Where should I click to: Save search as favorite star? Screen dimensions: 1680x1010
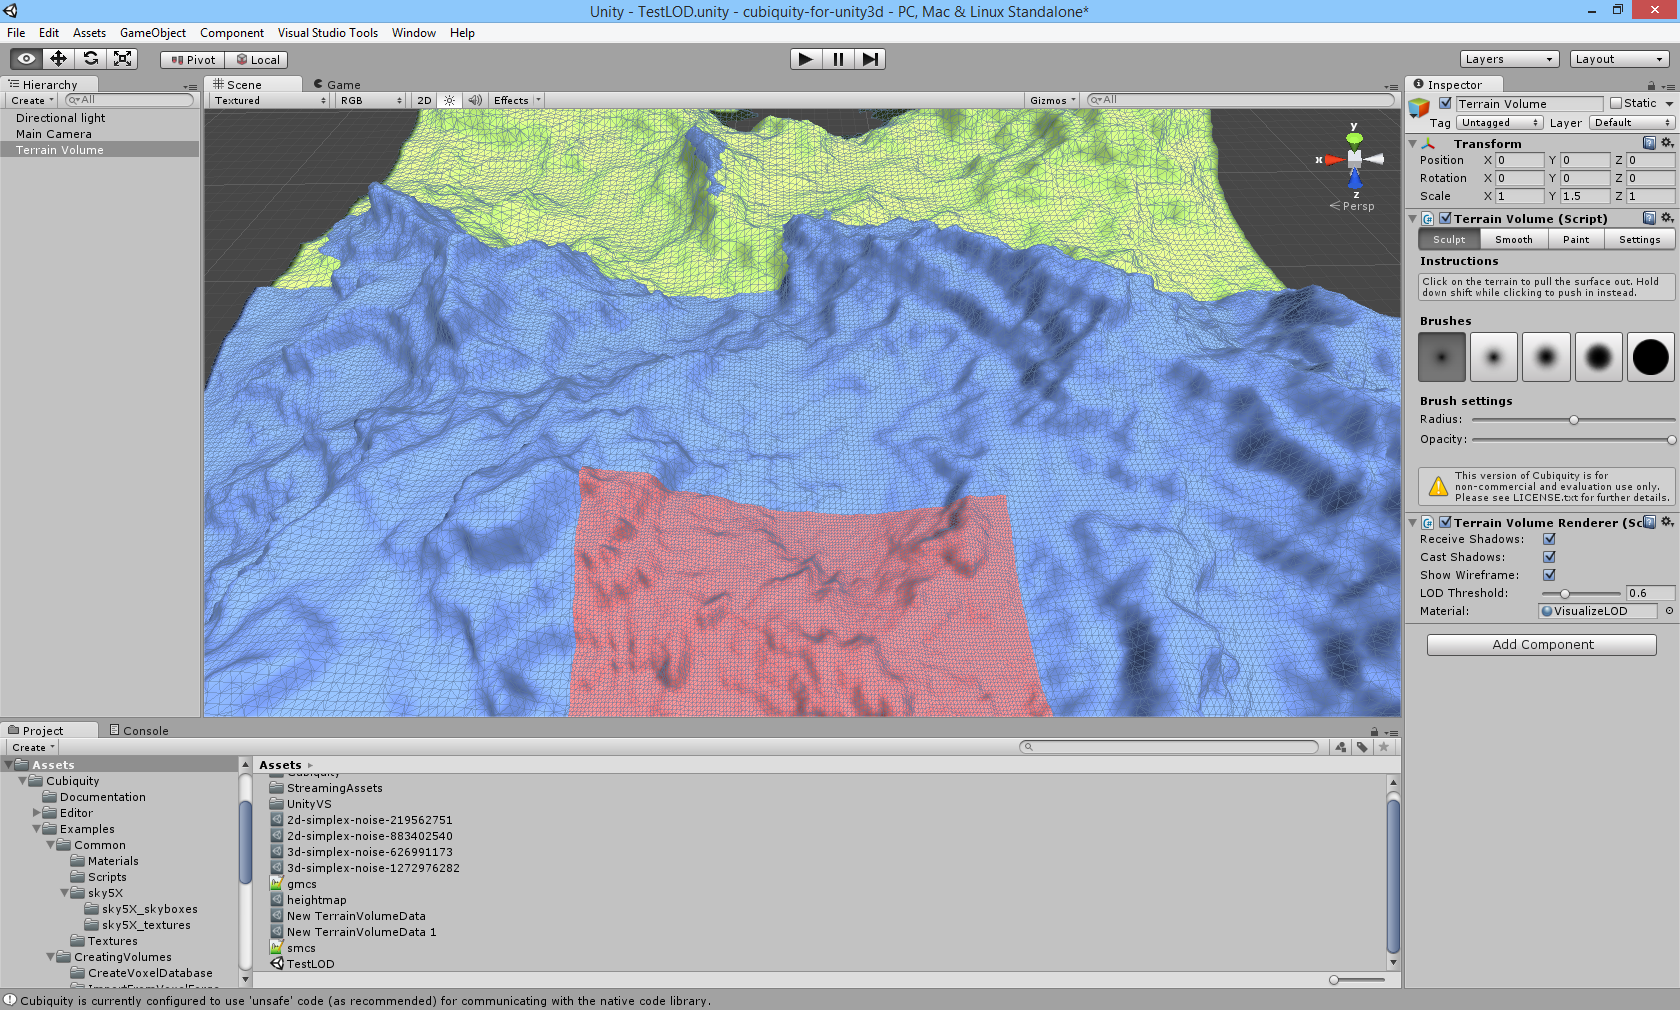click(1384, 747)
